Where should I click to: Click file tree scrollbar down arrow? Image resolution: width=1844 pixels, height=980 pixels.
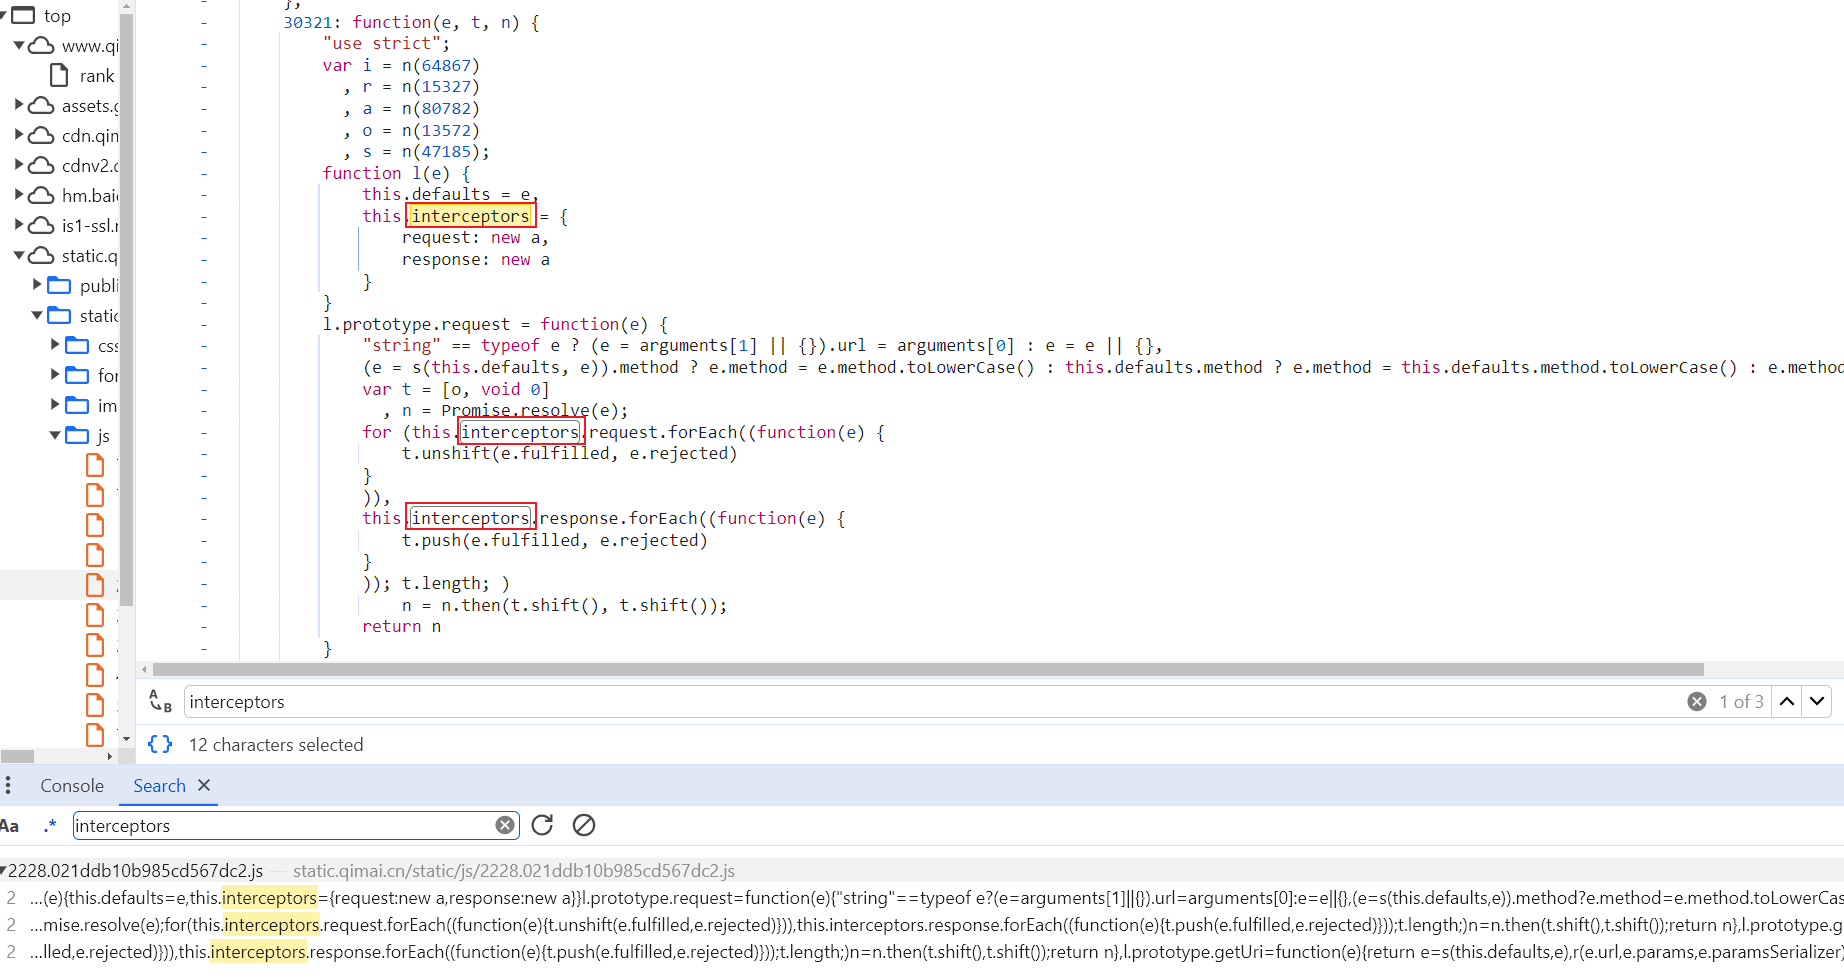126,739
